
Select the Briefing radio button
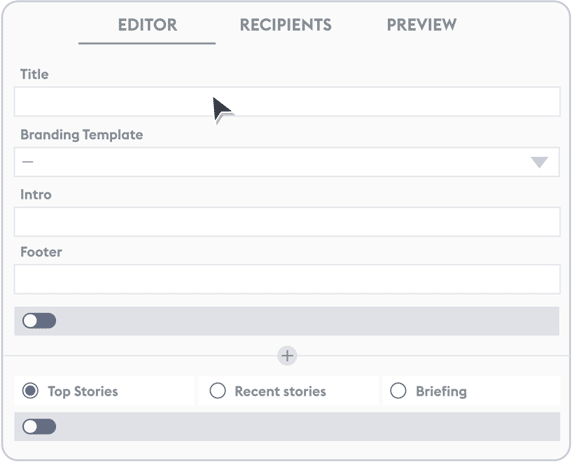(x=398, y=391)
